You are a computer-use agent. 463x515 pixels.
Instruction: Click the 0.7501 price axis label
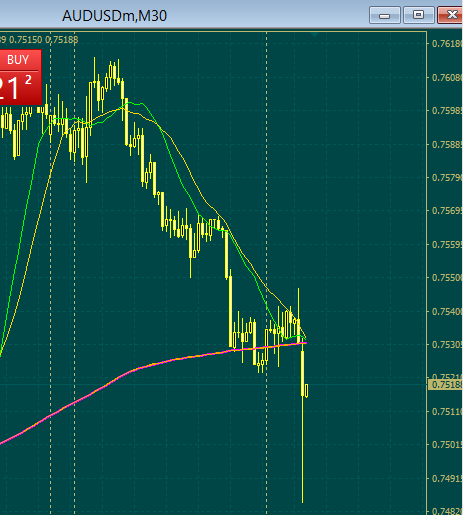point(447,445)
